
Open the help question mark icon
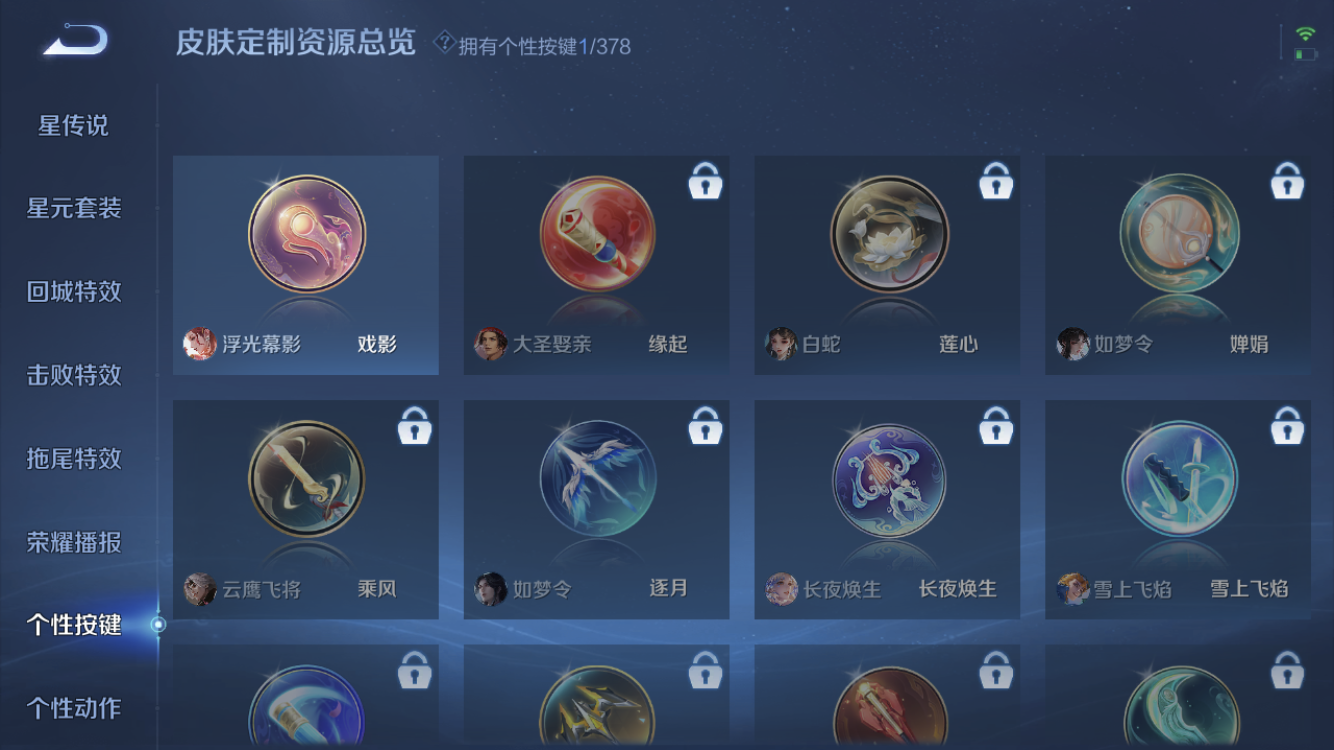pos(444,42)
